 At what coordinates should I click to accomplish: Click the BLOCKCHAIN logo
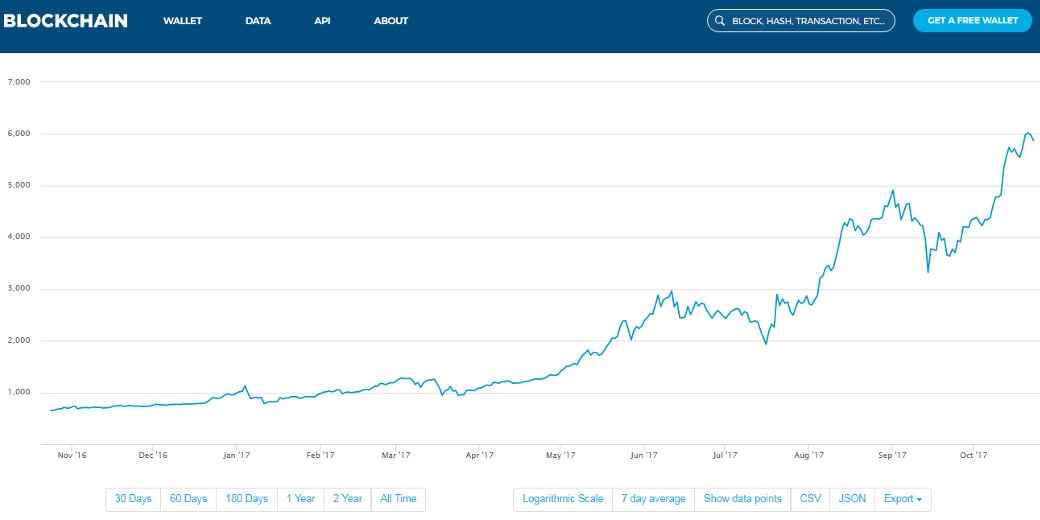(x=65, y=20)
